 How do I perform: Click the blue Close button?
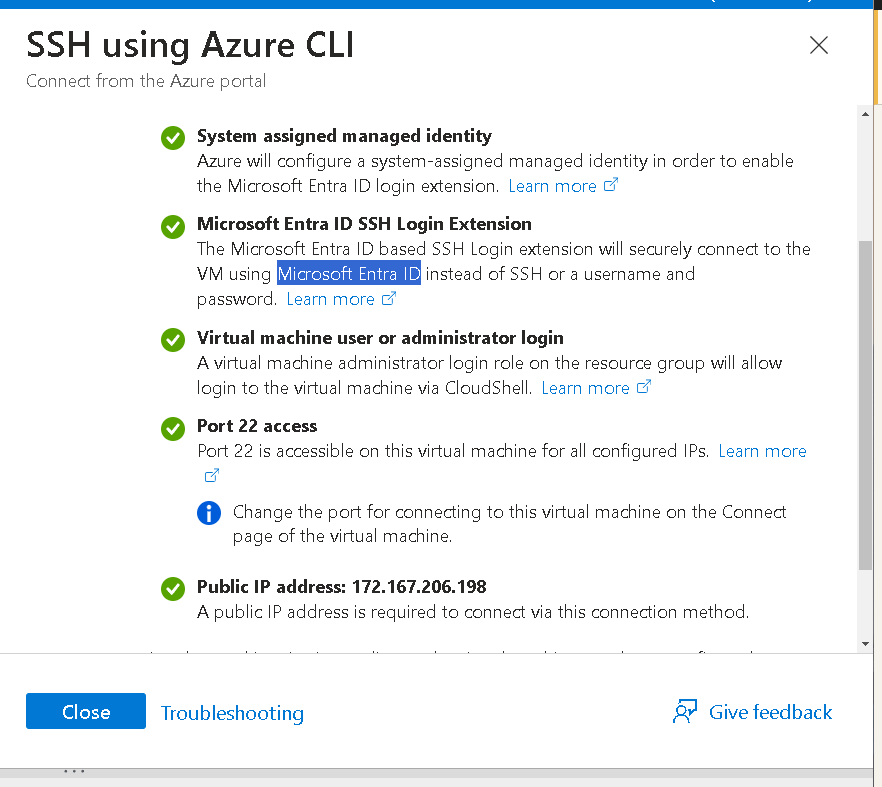[86, 711]
